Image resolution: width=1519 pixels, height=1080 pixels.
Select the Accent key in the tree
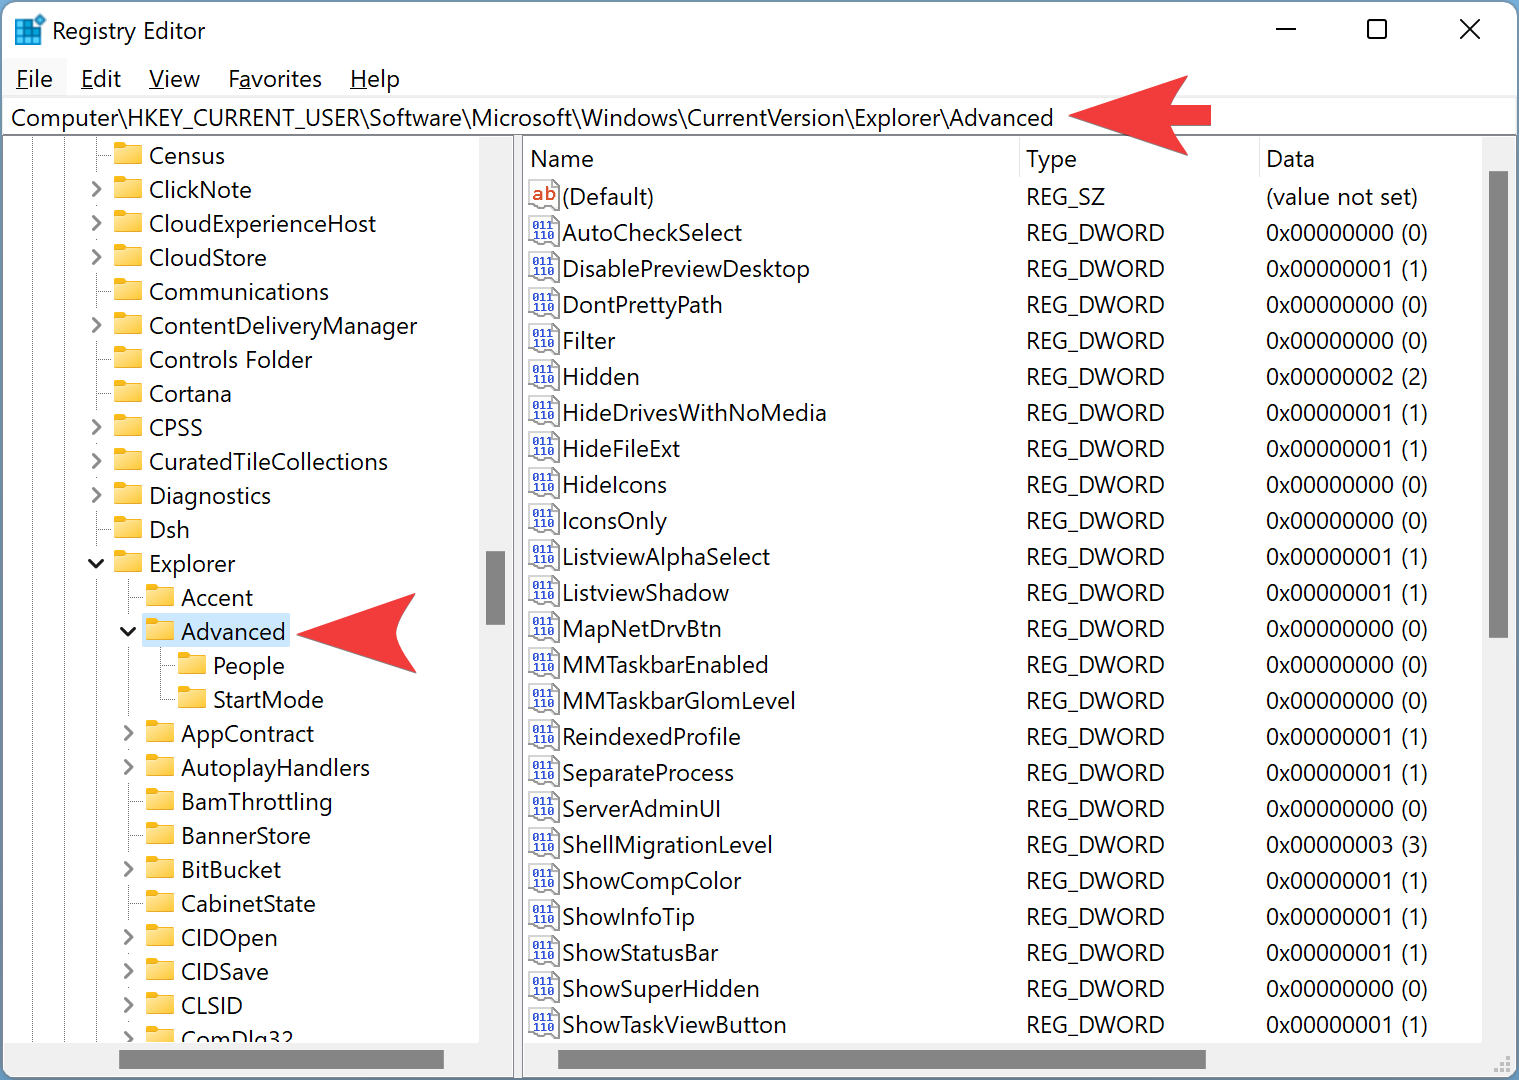[x=217, y=598]
